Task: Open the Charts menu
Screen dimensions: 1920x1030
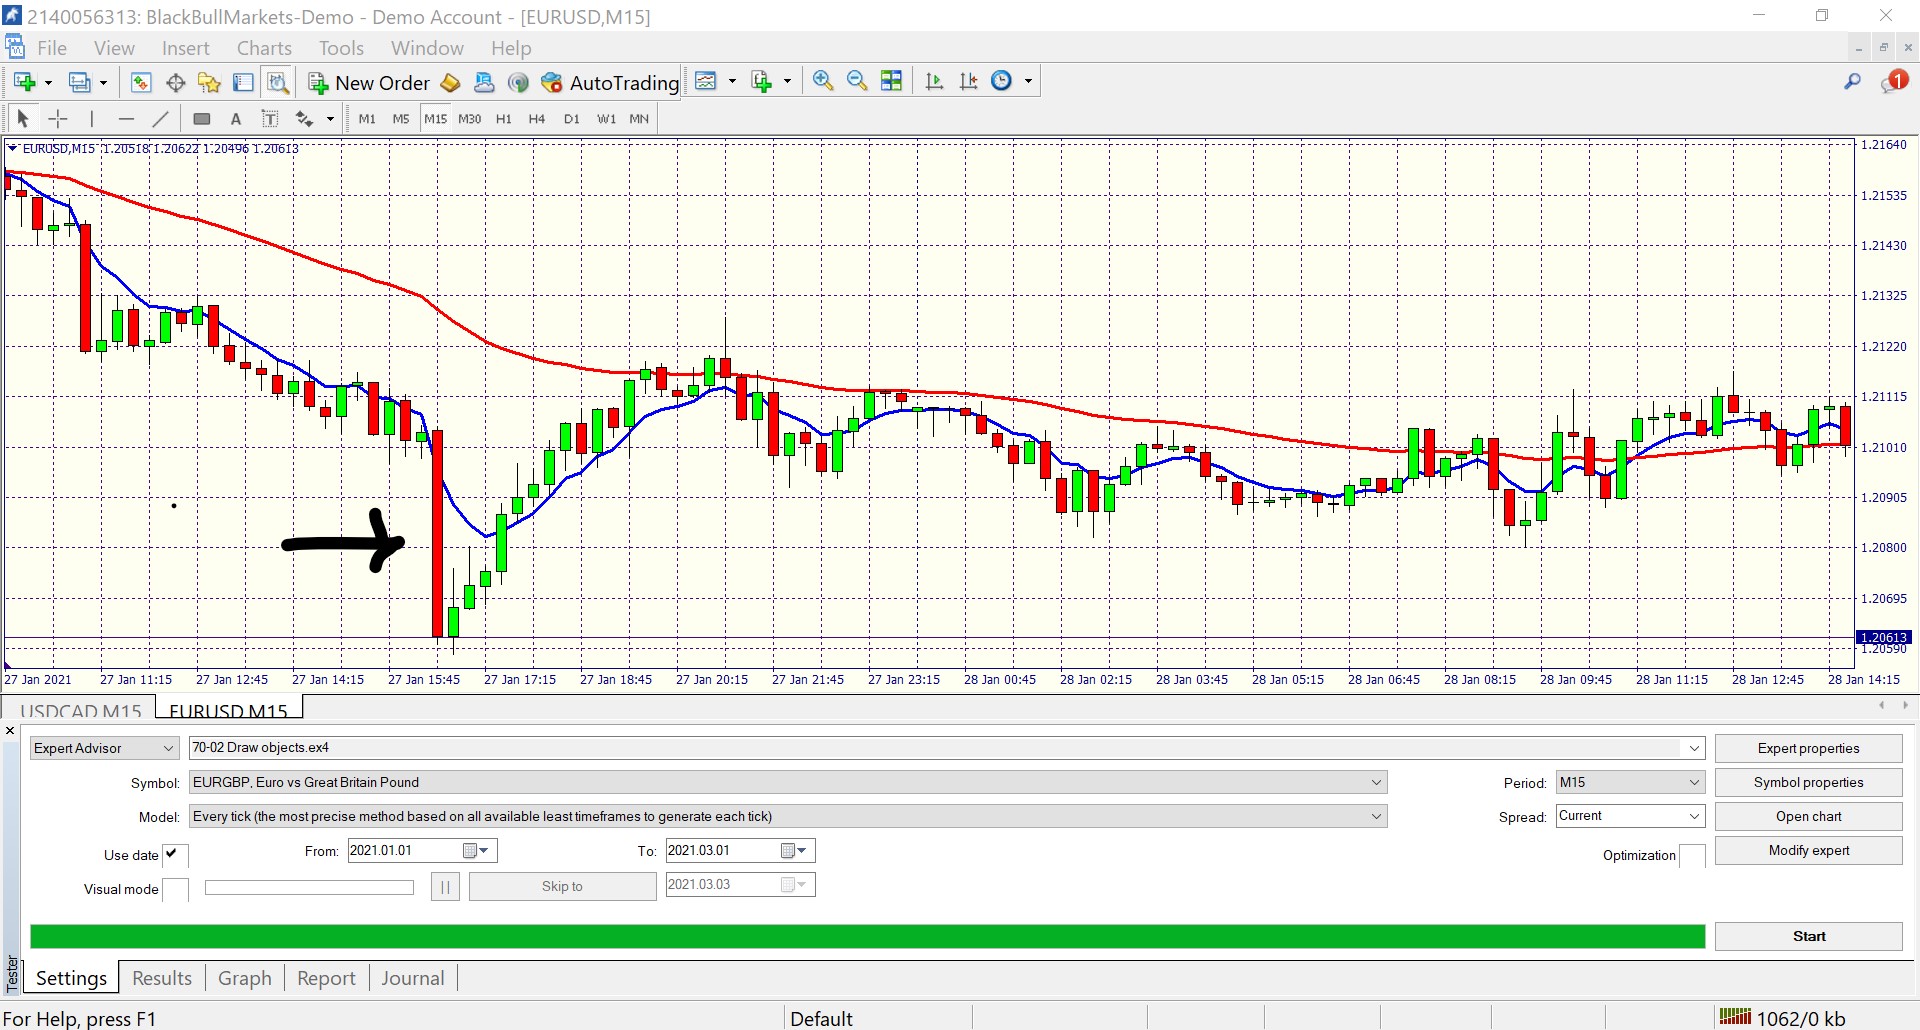Action: [264, 48]
